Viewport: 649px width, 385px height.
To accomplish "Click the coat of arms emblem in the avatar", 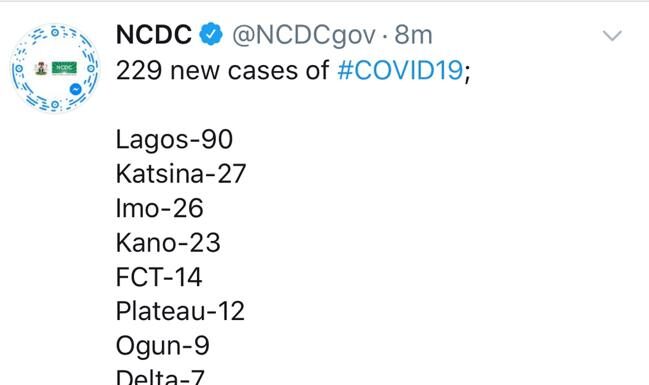I will pos(41,68).
